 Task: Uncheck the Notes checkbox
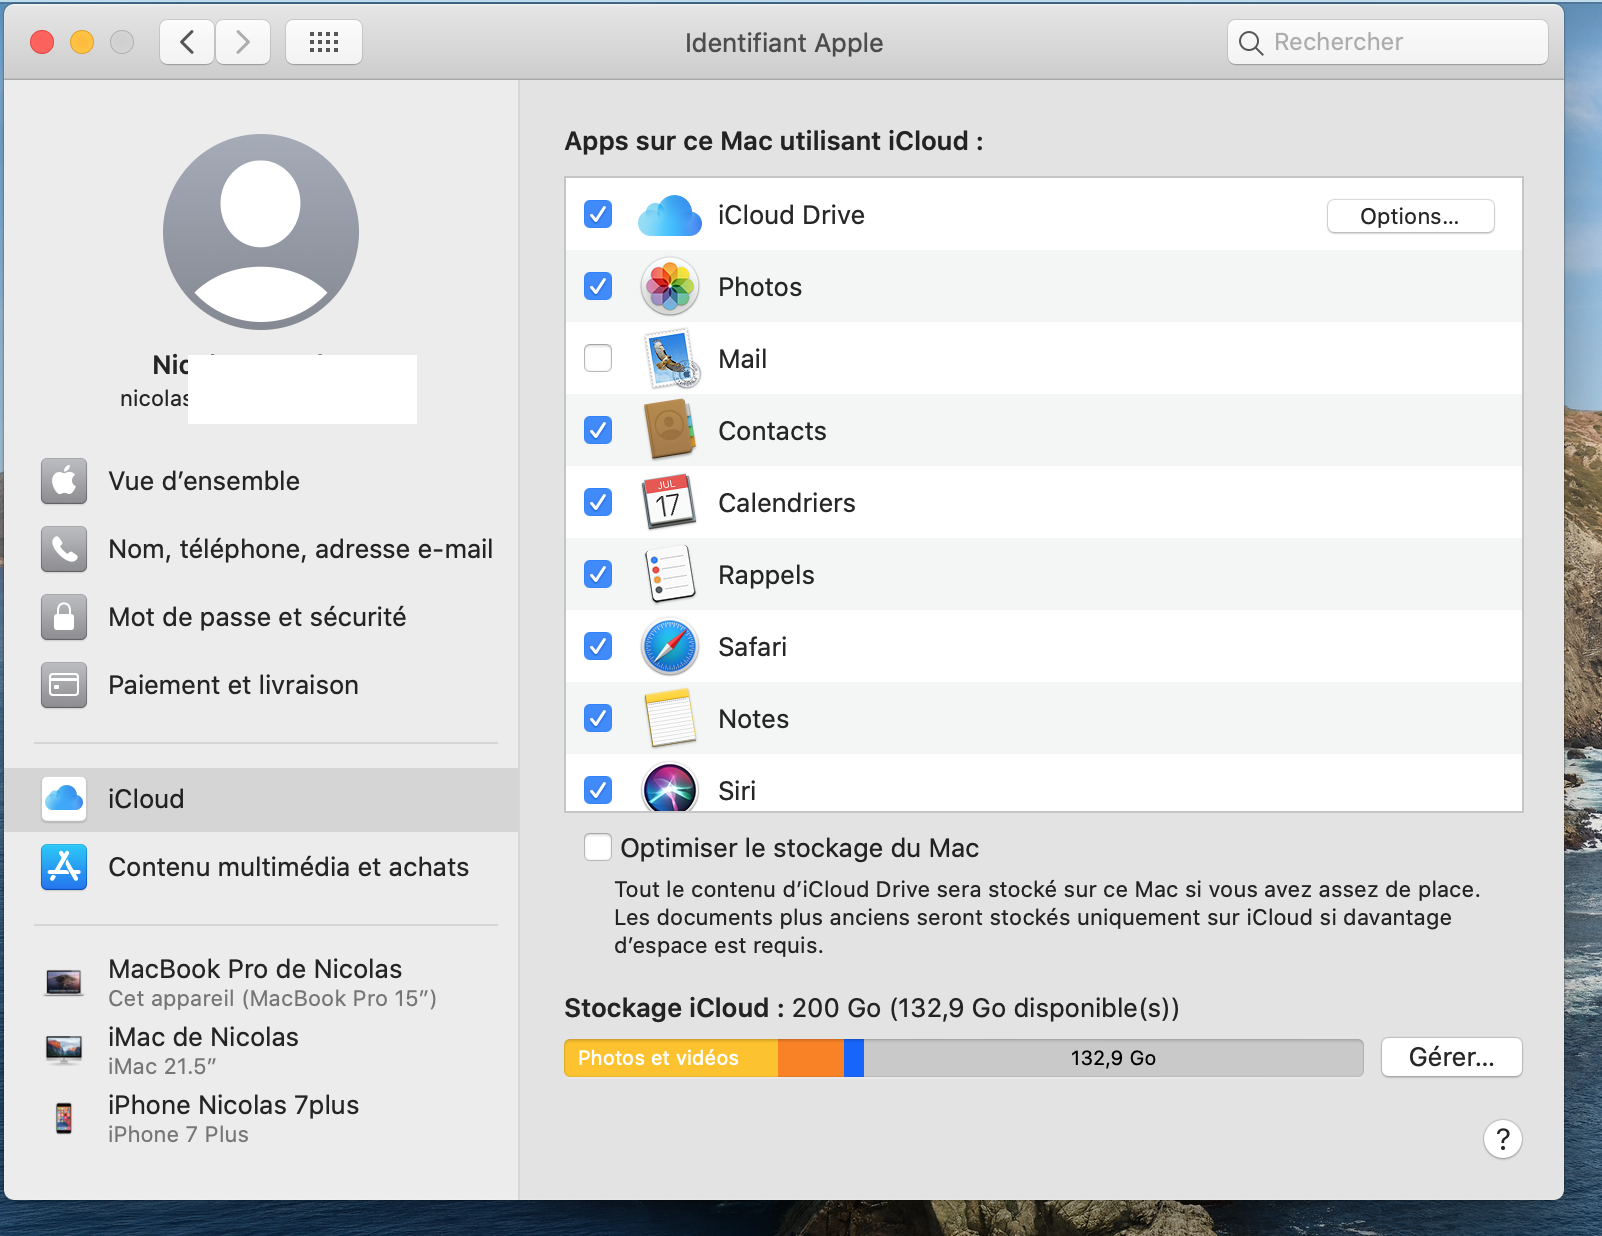tap(598, 718)
